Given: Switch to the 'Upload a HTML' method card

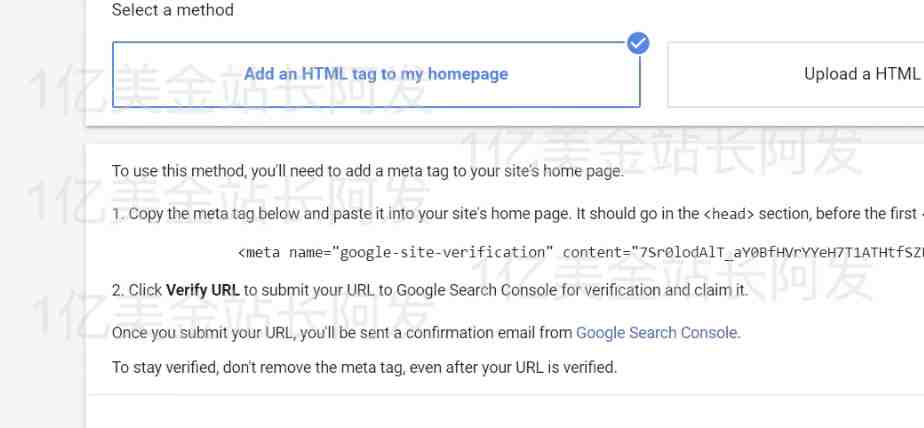Looking at the screenshot, I should pyautogui.click(x=796, y=74).
